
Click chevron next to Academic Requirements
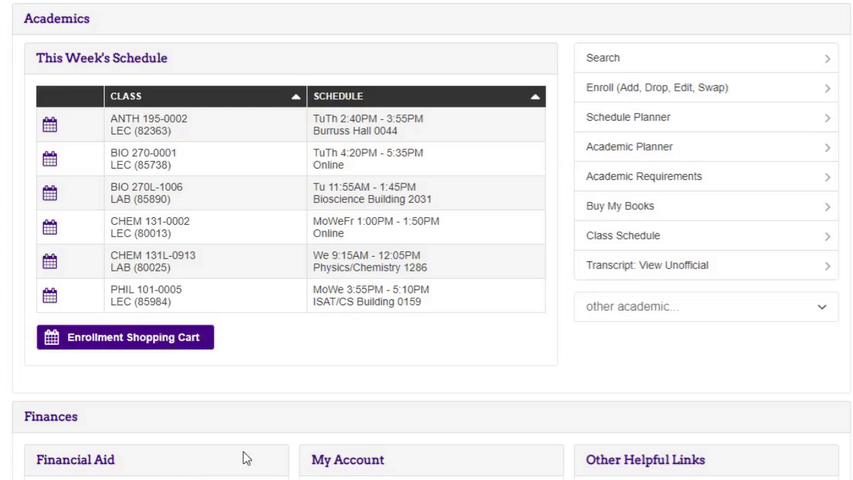pos(827,177)
